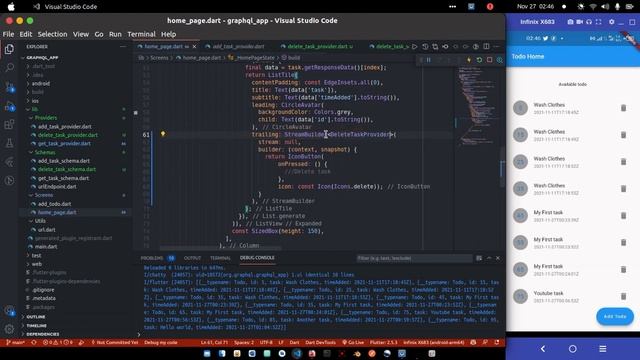Open main.dart in explorer
This screenshot has height=360, width=640.
point(46,247)
